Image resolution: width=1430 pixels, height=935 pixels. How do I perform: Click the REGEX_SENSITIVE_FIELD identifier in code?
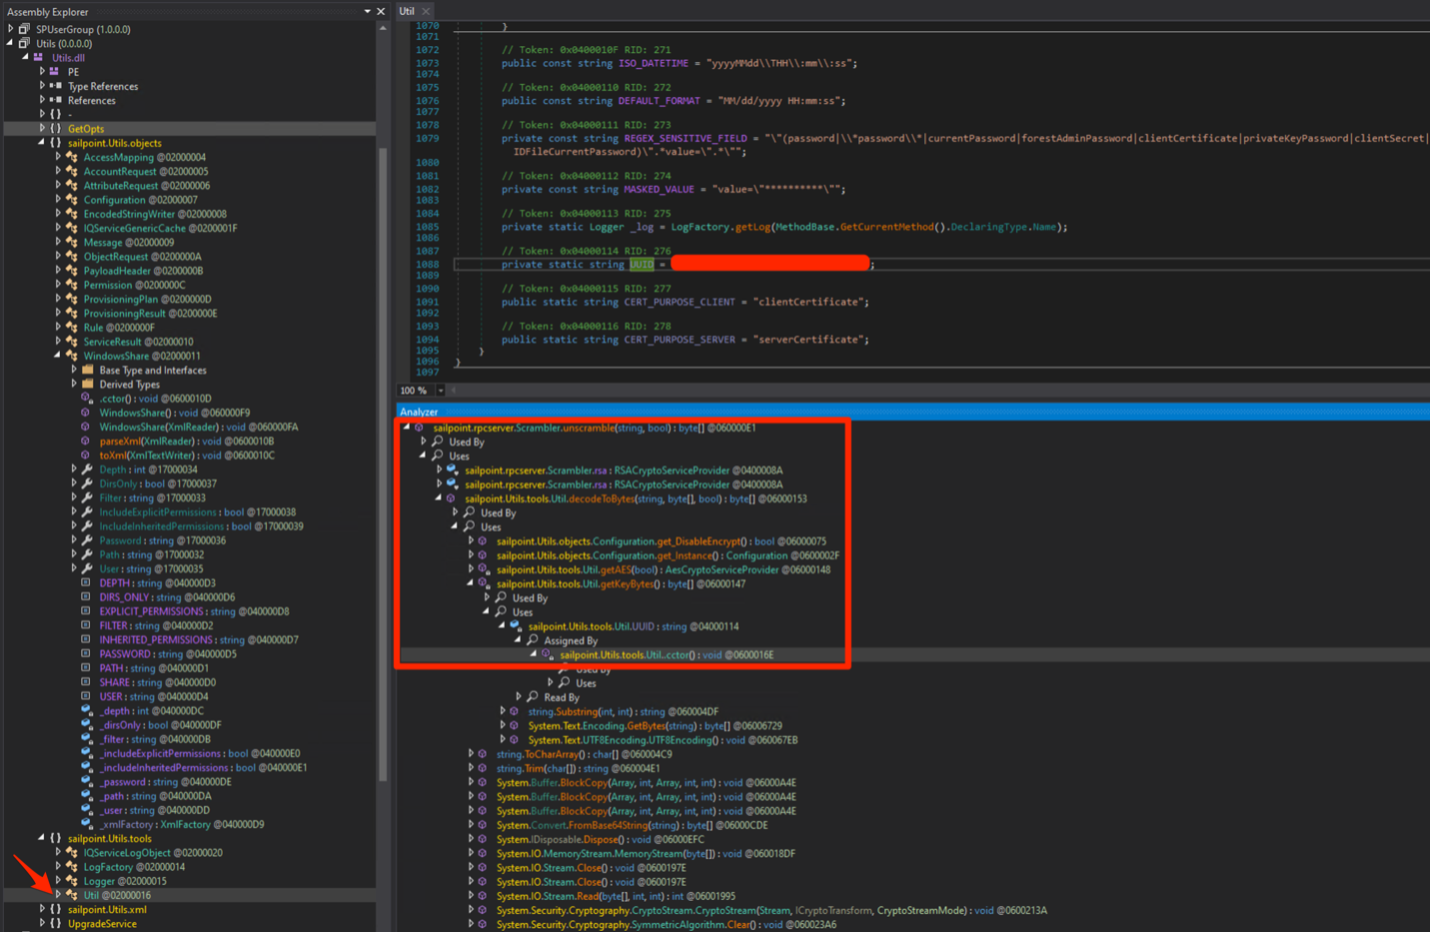coord(685,139)
